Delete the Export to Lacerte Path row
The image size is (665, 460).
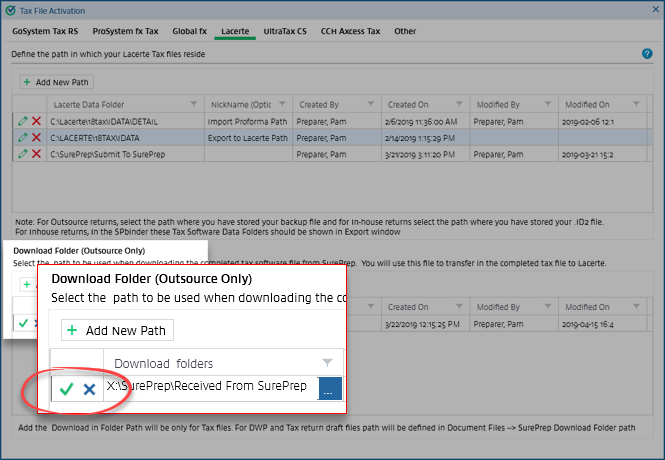pos(36,138)
